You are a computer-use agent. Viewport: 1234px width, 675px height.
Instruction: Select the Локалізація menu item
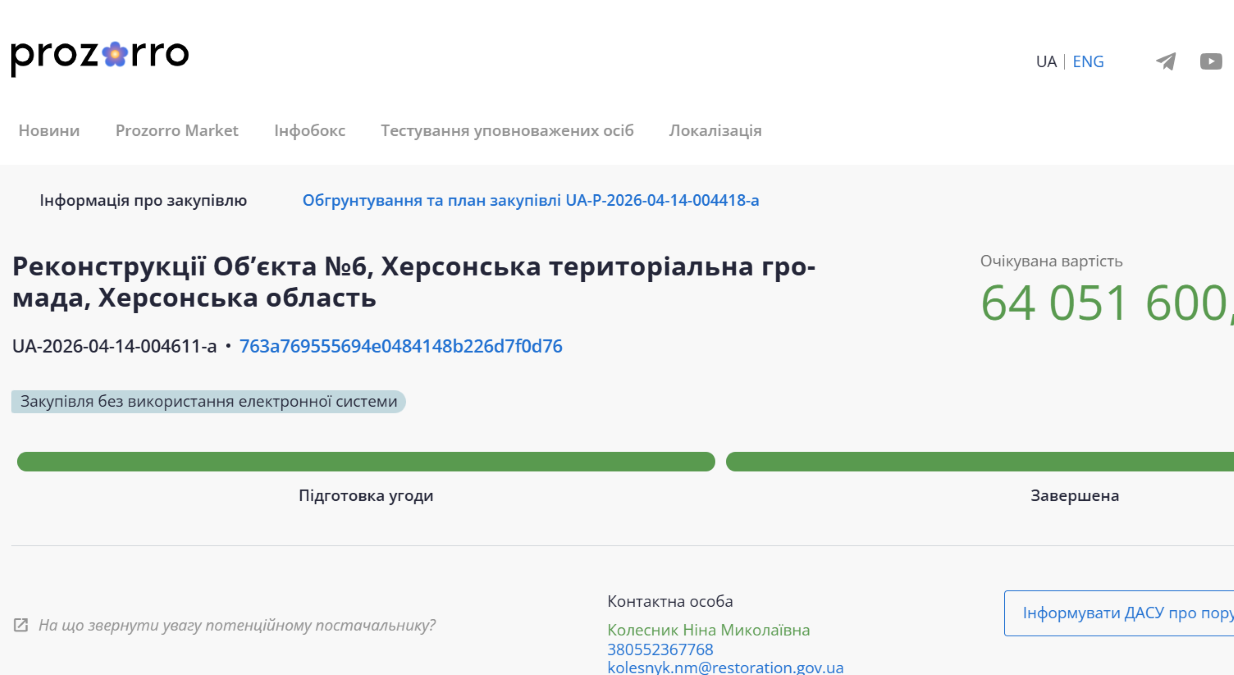[x=715, y=131]
